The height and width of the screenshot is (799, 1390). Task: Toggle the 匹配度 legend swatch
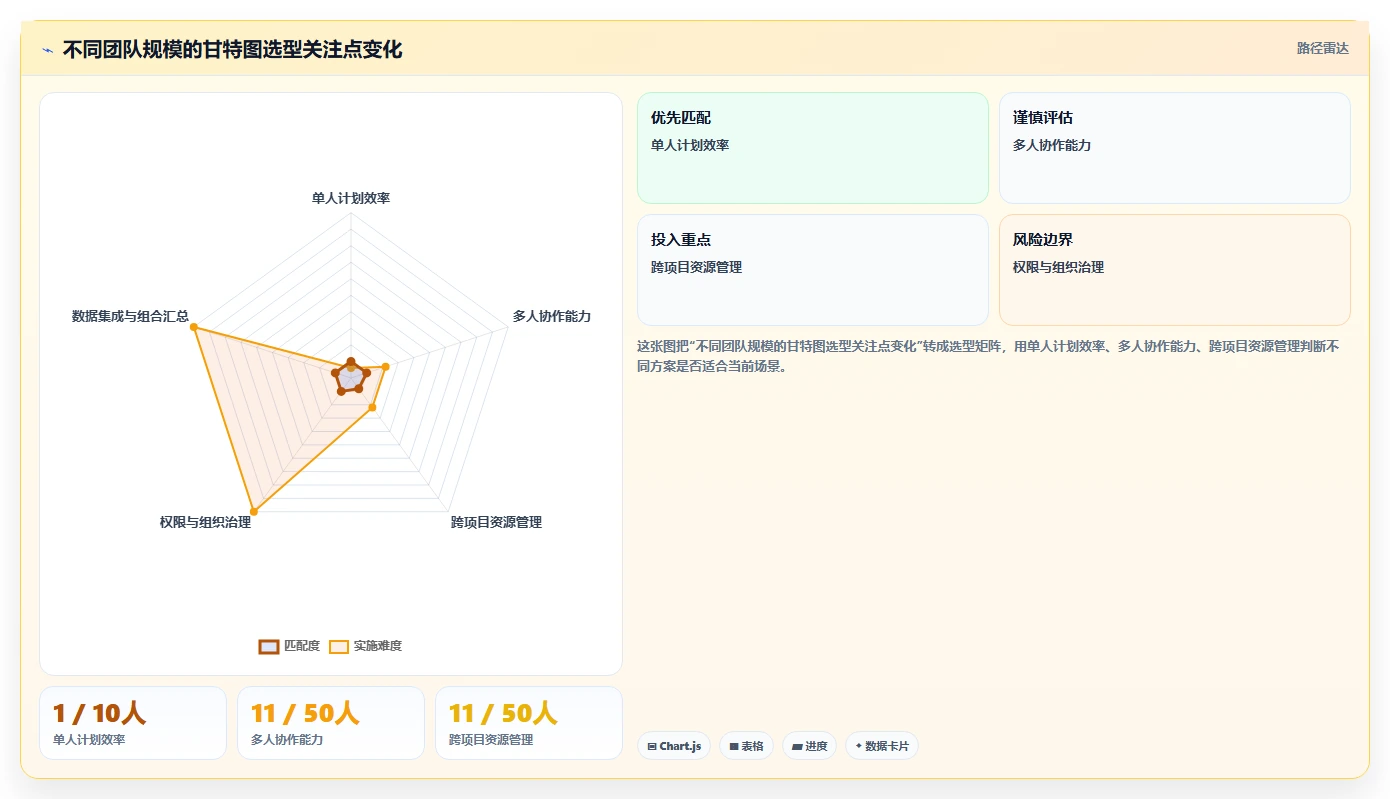coord(268,647)
